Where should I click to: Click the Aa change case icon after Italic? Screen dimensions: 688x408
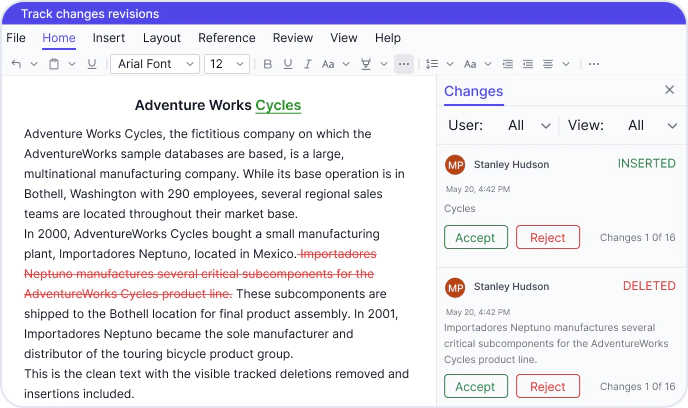(328, 64)
